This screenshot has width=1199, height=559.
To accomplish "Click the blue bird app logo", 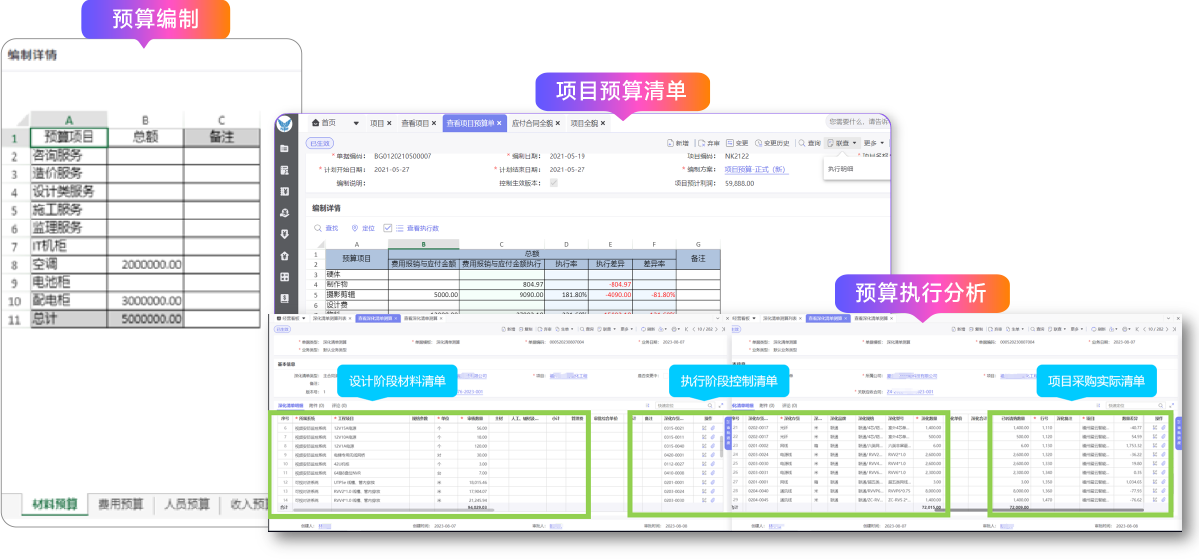I will pyautogui.click(x=284, y=124).
